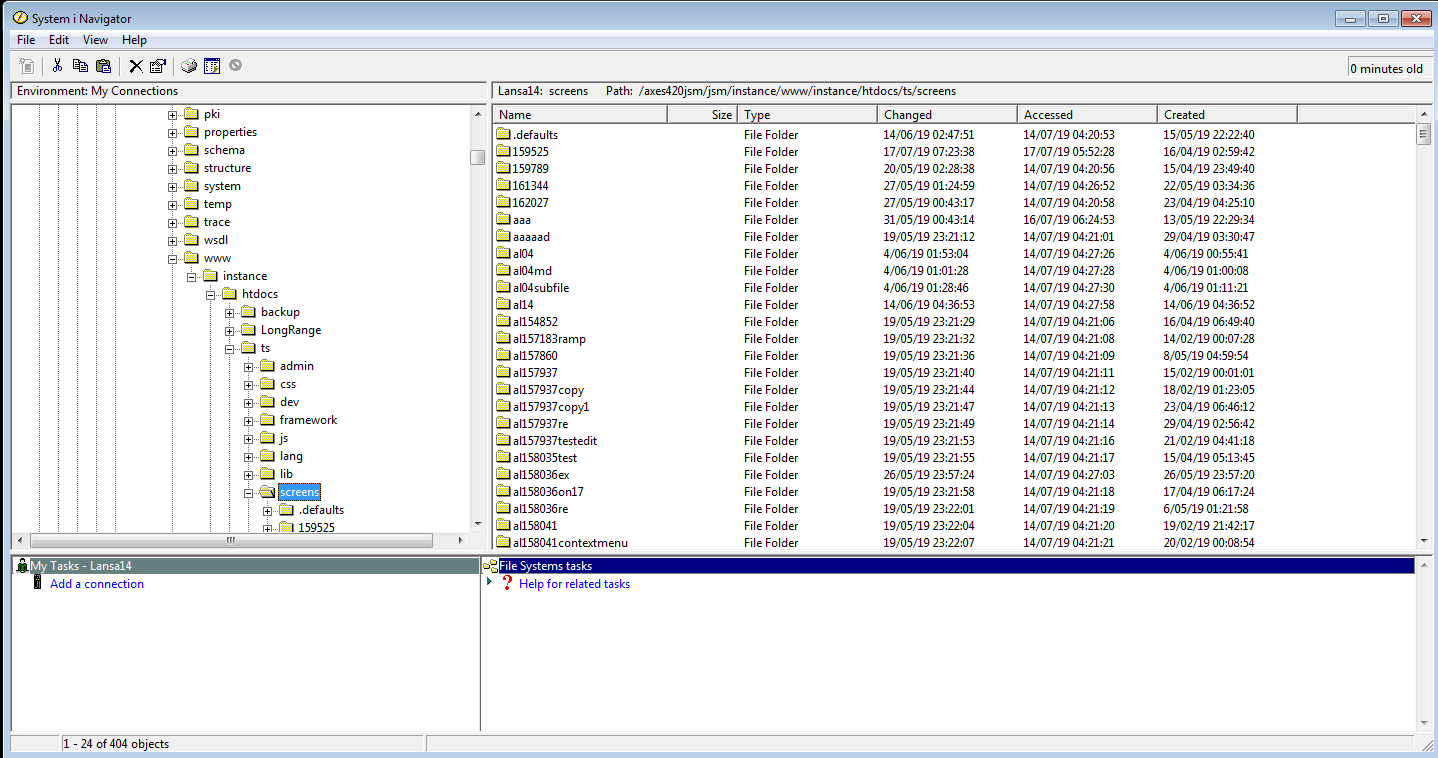The image size is (1438, 758).
Task: Expand the backup folder node
Action: coord(230,312)
